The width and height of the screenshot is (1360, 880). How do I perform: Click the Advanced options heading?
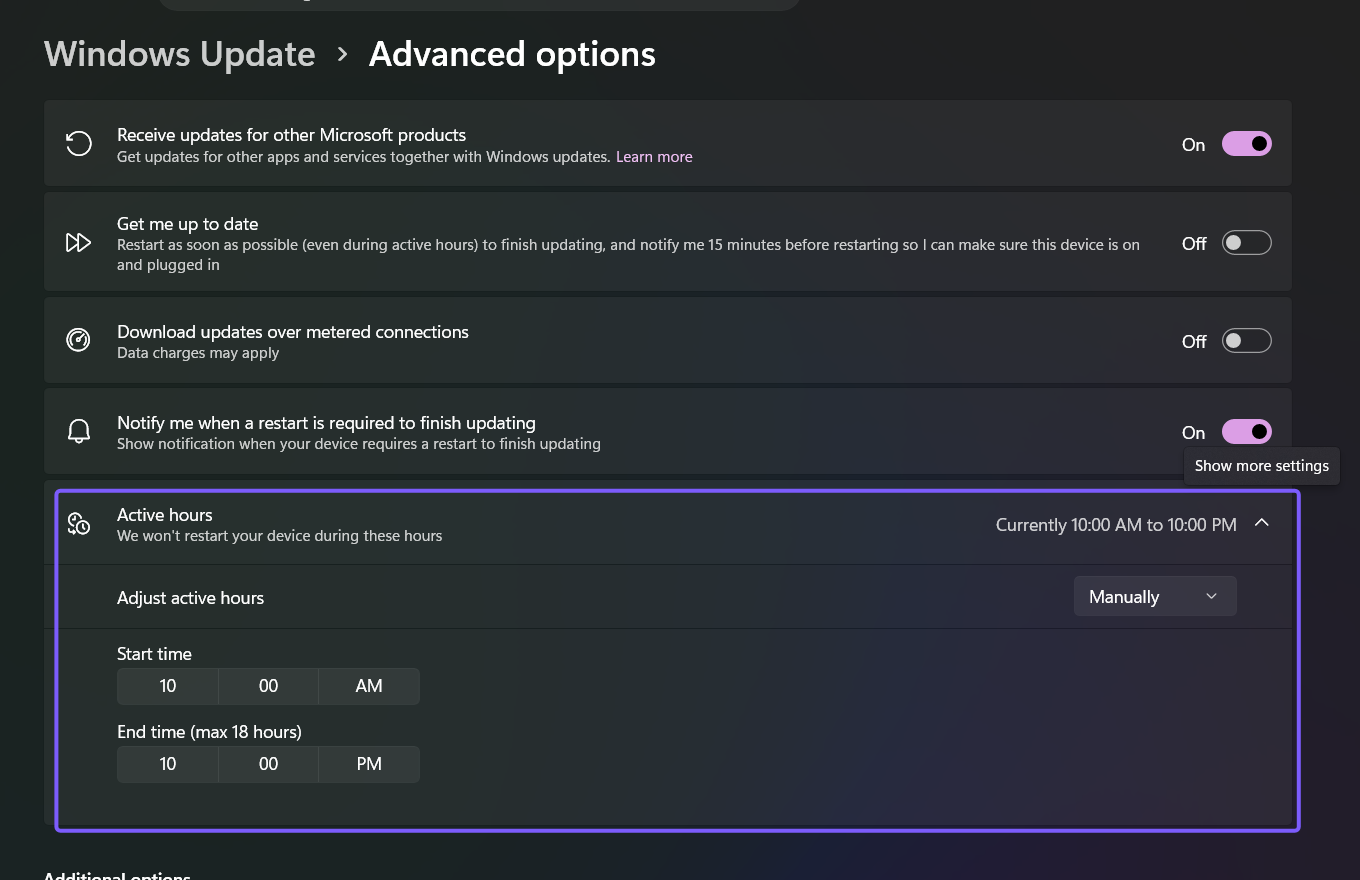[x=512, y=54]
